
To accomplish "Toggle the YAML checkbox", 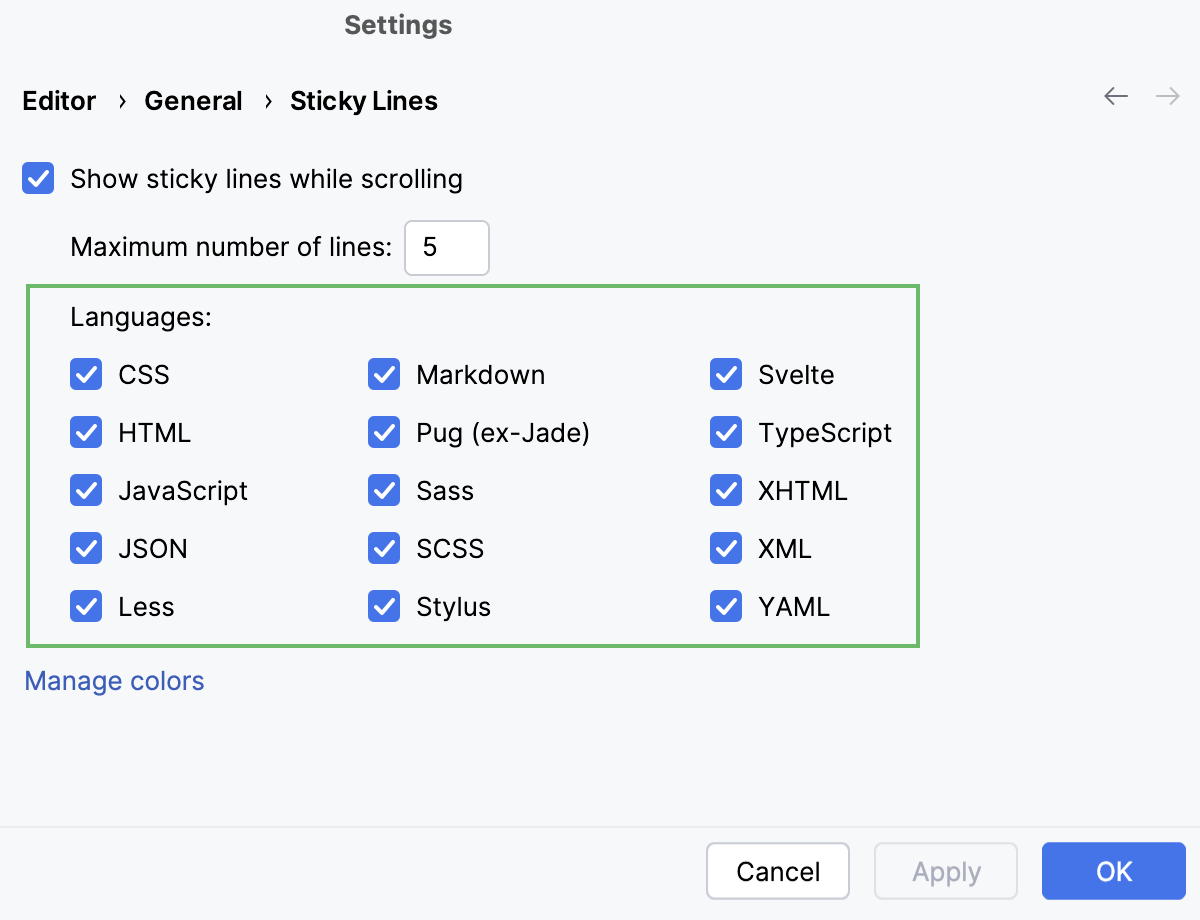I will pos(726,606).
